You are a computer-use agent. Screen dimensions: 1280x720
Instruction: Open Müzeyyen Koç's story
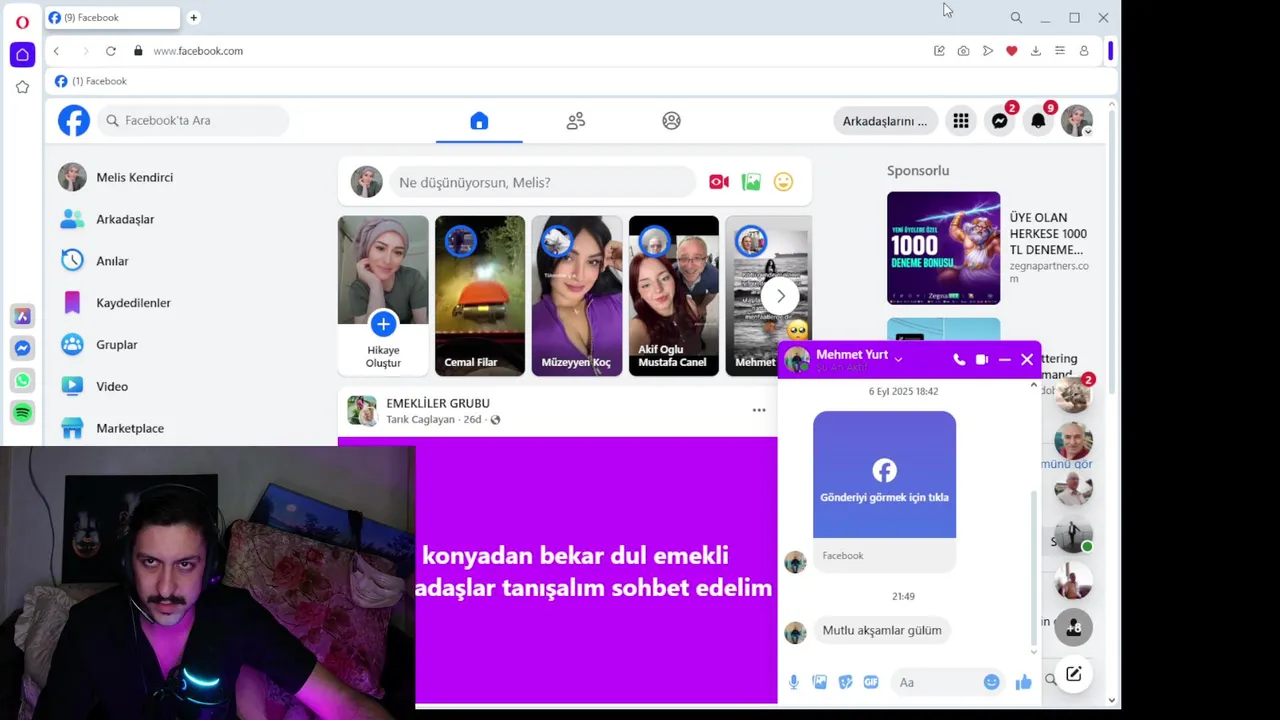(x=577, y=296)
